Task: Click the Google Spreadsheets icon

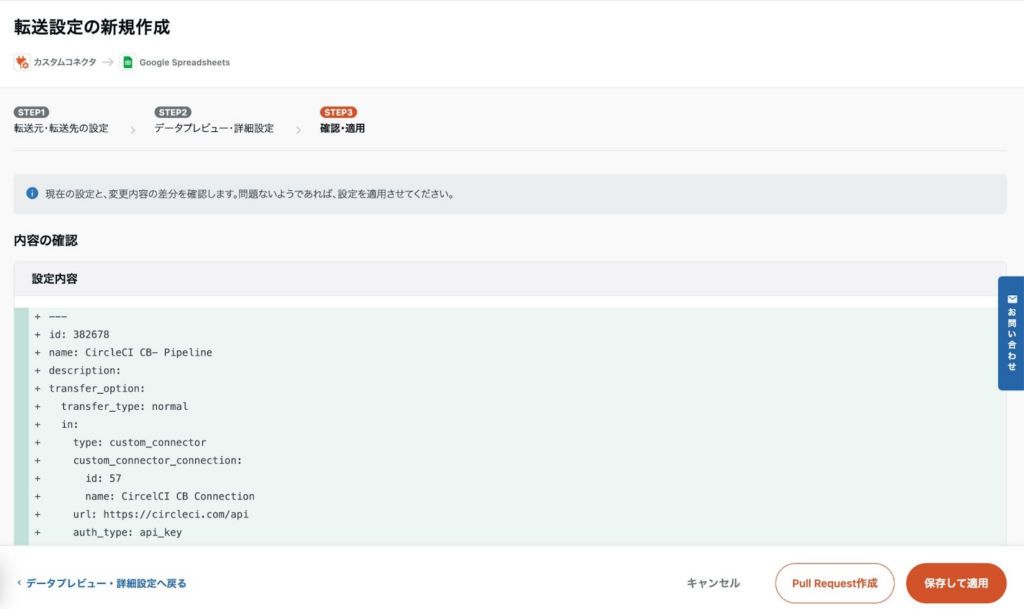Action: pos(127,62)
